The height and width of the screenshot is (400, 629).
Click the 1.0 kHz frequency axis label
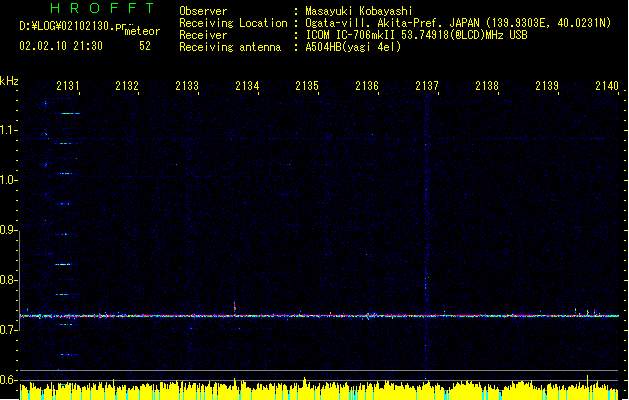click(8, 180)
